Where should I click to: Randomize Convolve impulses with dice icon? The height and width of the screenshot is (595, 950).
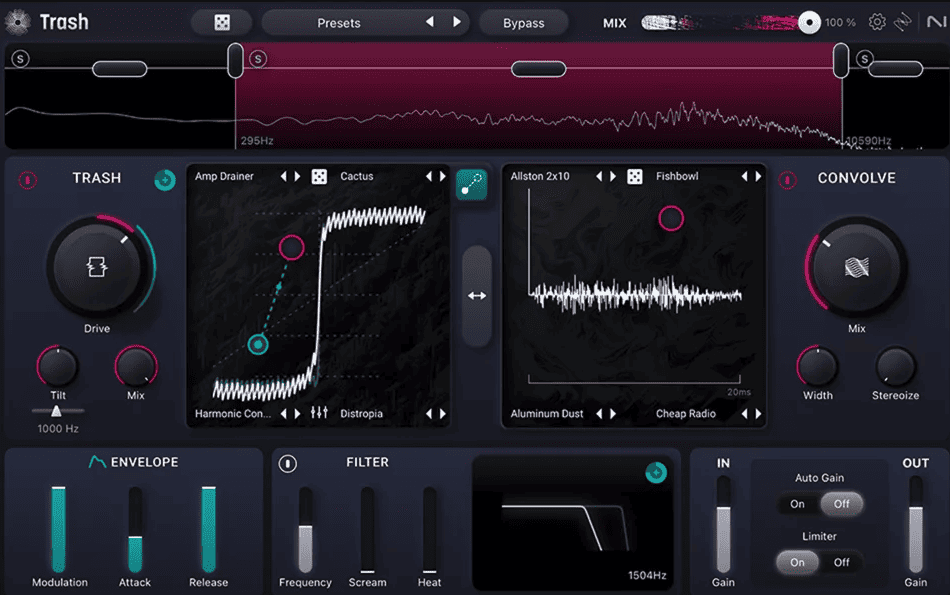pyautogui.click(x=634, y=177)
